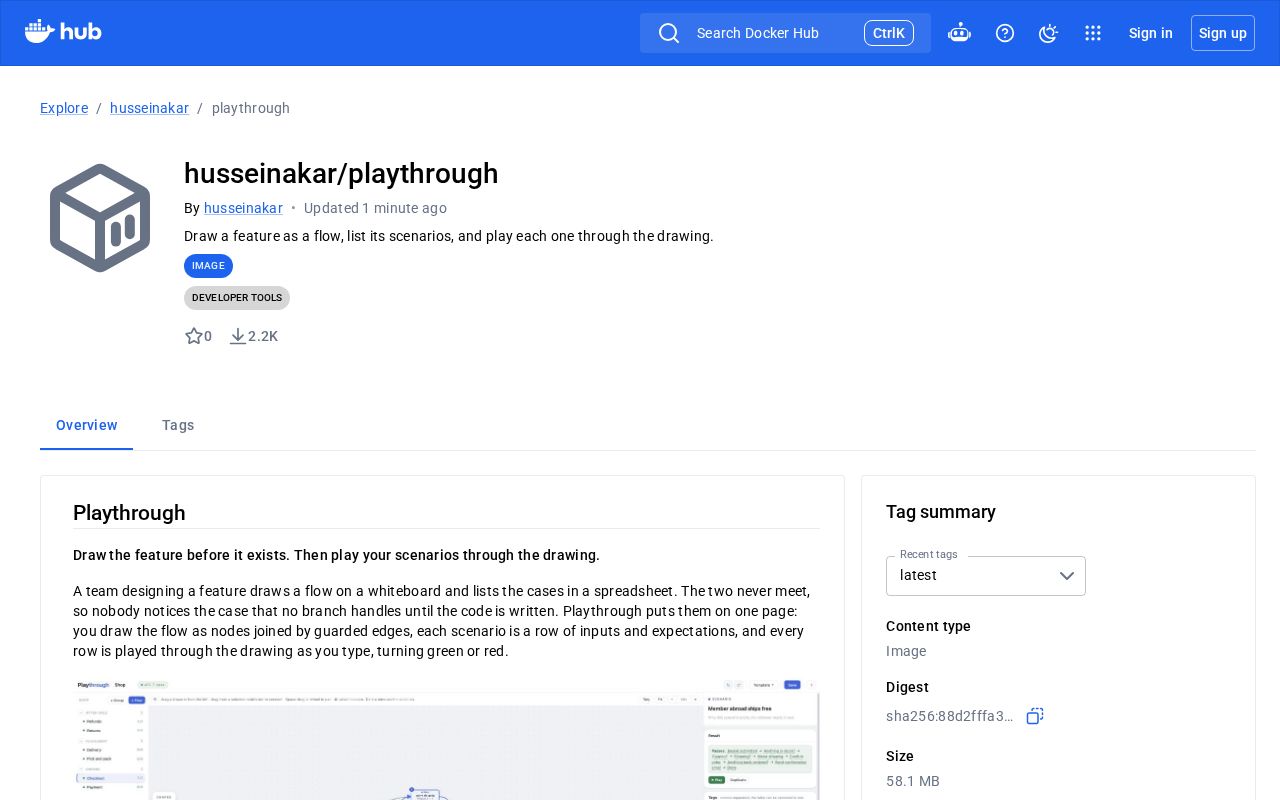Viewport: 1280px width, 800px height.
Task: Click the Sign in link
Action: coord(1151,33)
